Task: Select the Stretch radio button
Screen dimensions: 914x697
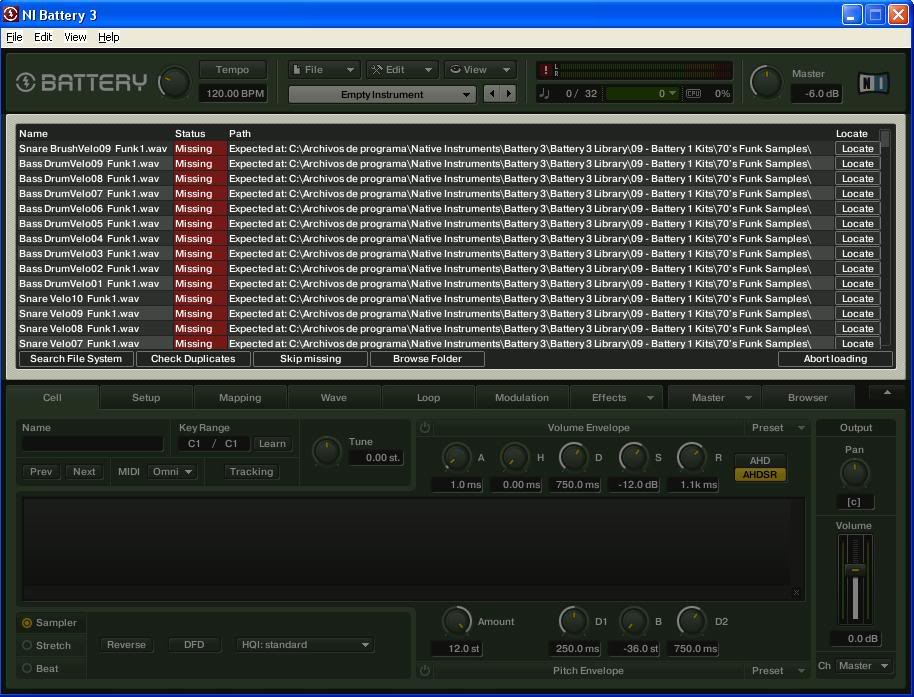Action: (x=27, y=645)
